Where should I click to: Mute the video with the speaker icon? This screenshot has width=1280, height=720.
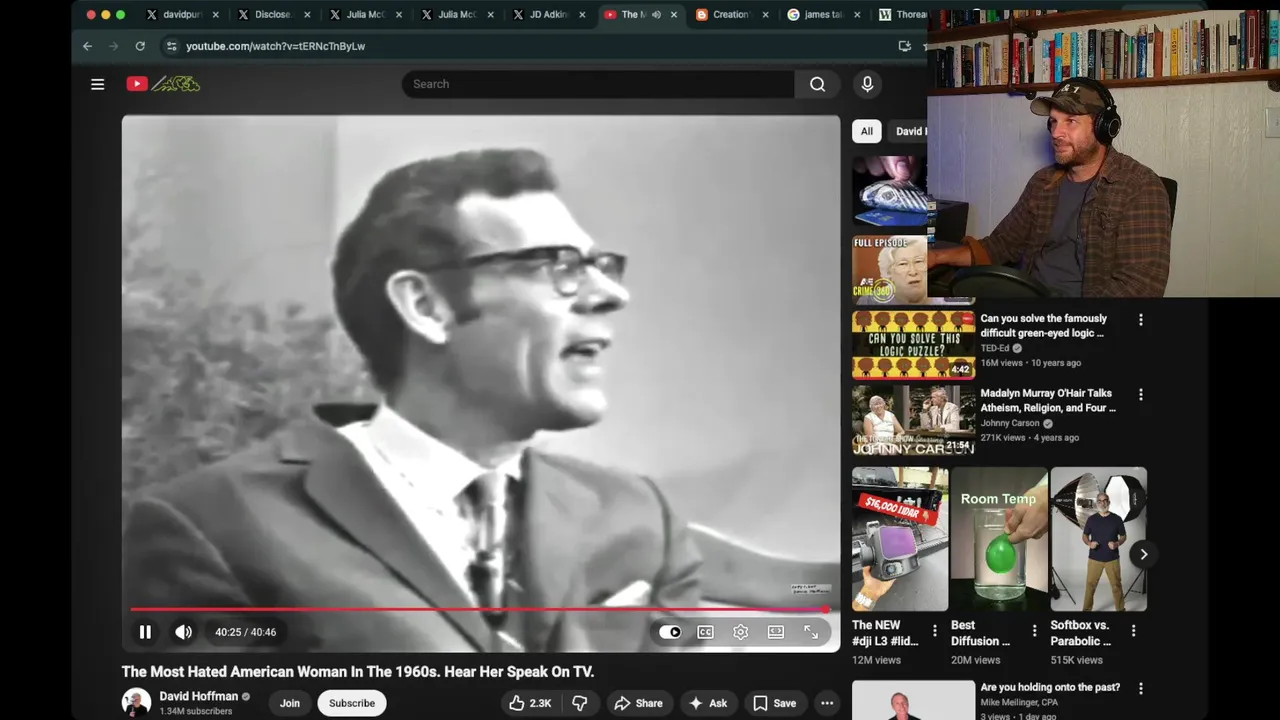184,632
